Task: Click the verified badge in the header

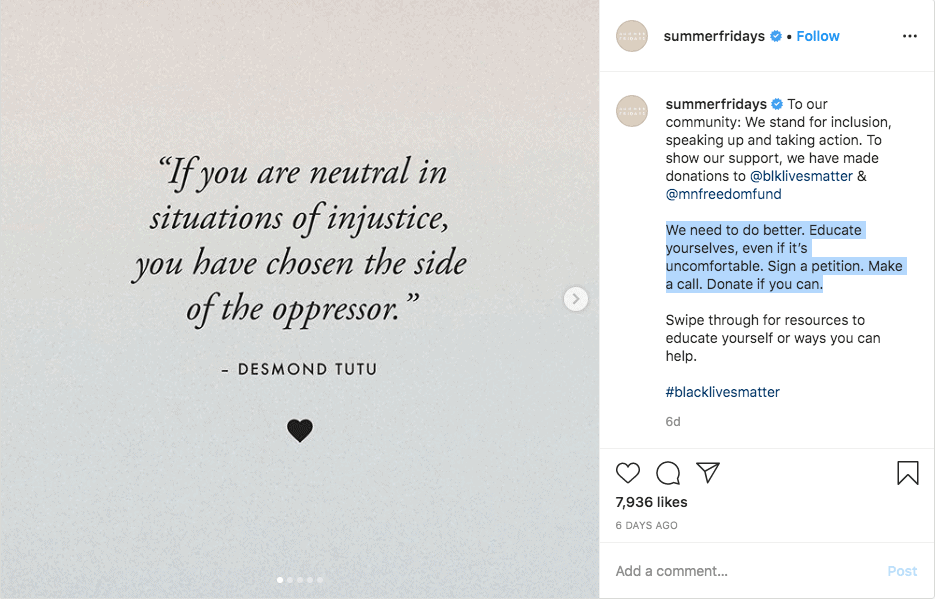Action: [x=776, y=36]
